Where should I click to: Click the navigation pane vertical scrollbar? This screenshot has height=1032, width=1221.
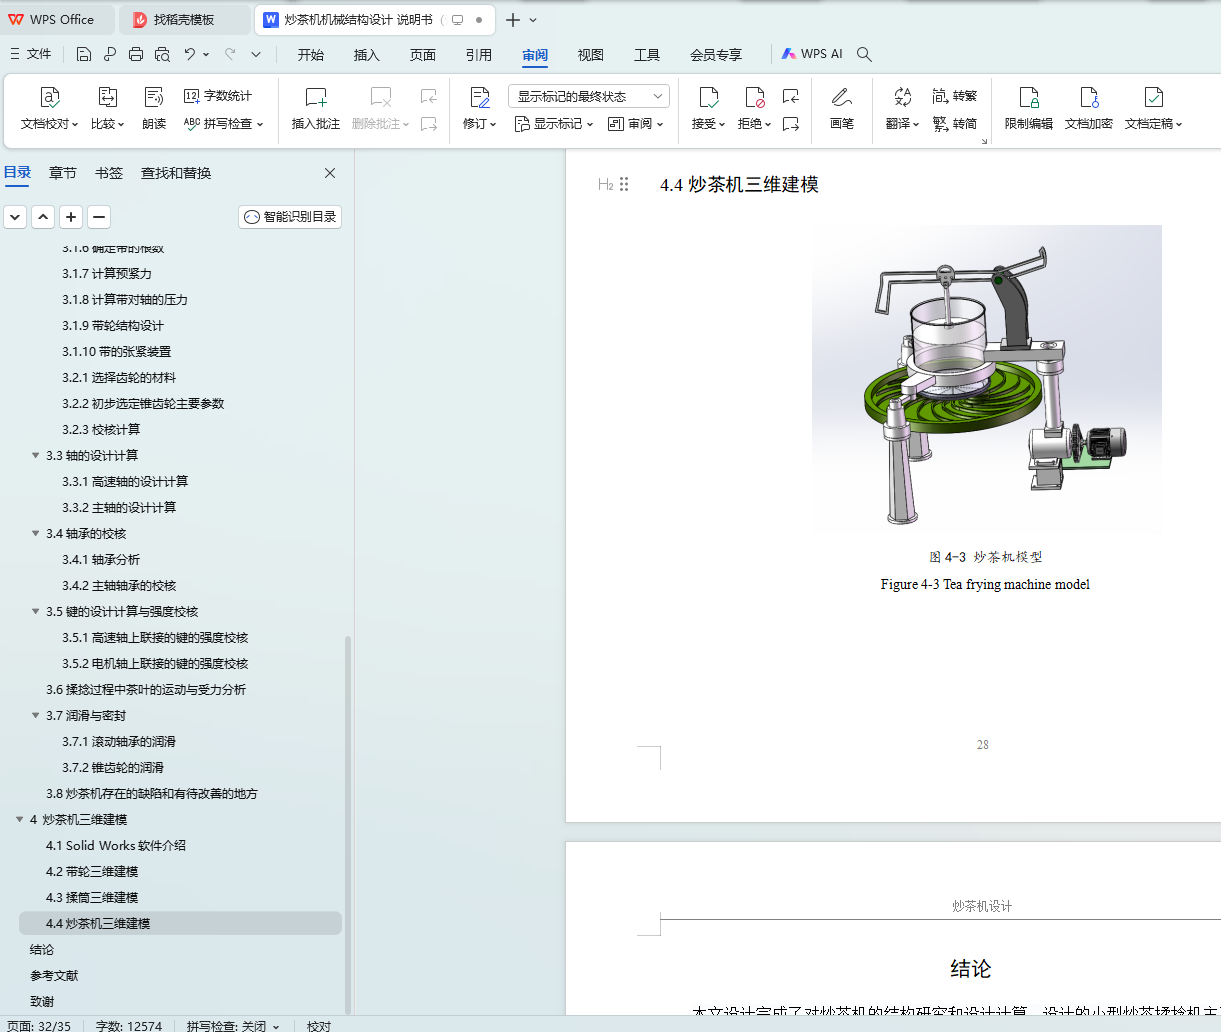tap(348, 825)
